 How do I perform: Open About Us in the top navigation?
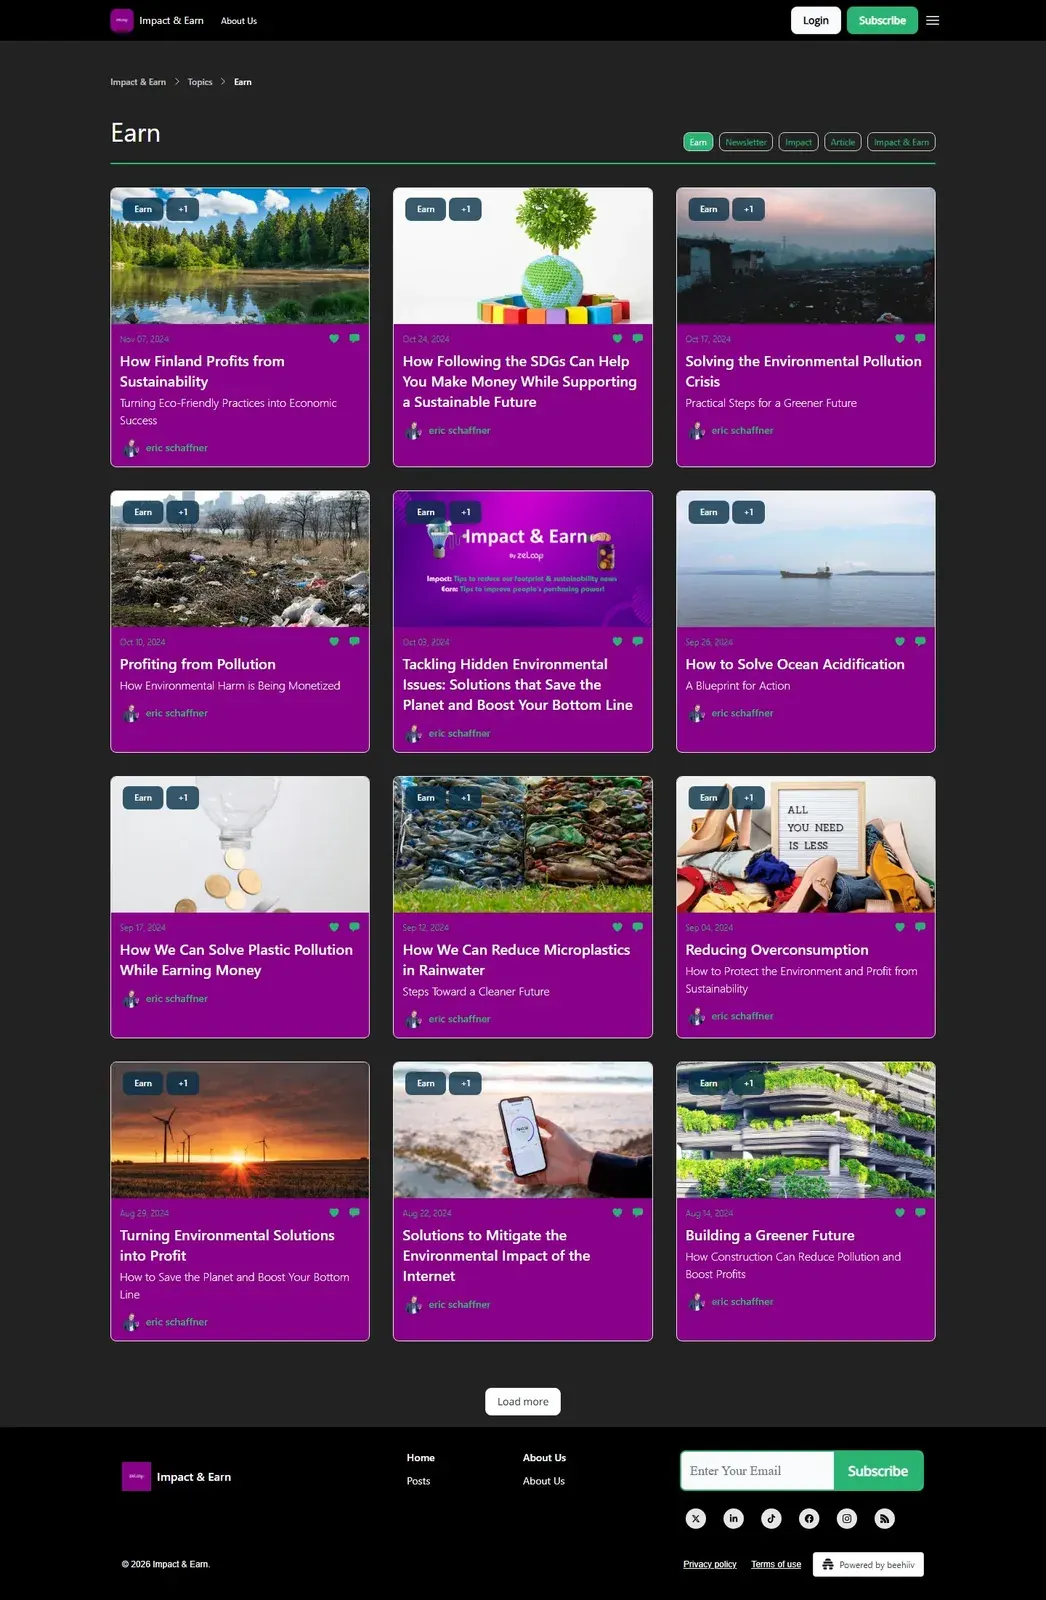(239, 21)
